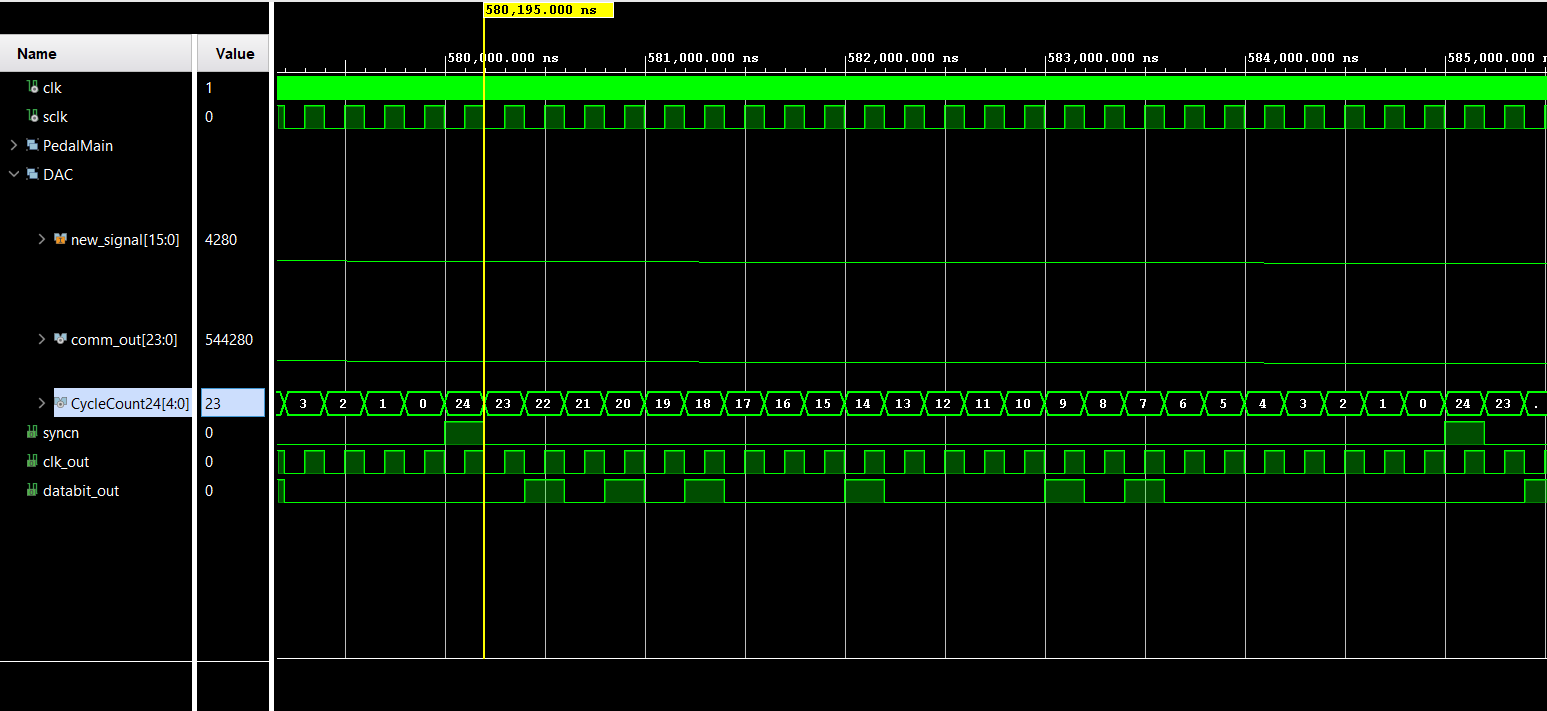Image resolution: width=1547 pixels, height=711 pixels.
Task: Click the databit_out signal icon
Action: tap(32, 491)
